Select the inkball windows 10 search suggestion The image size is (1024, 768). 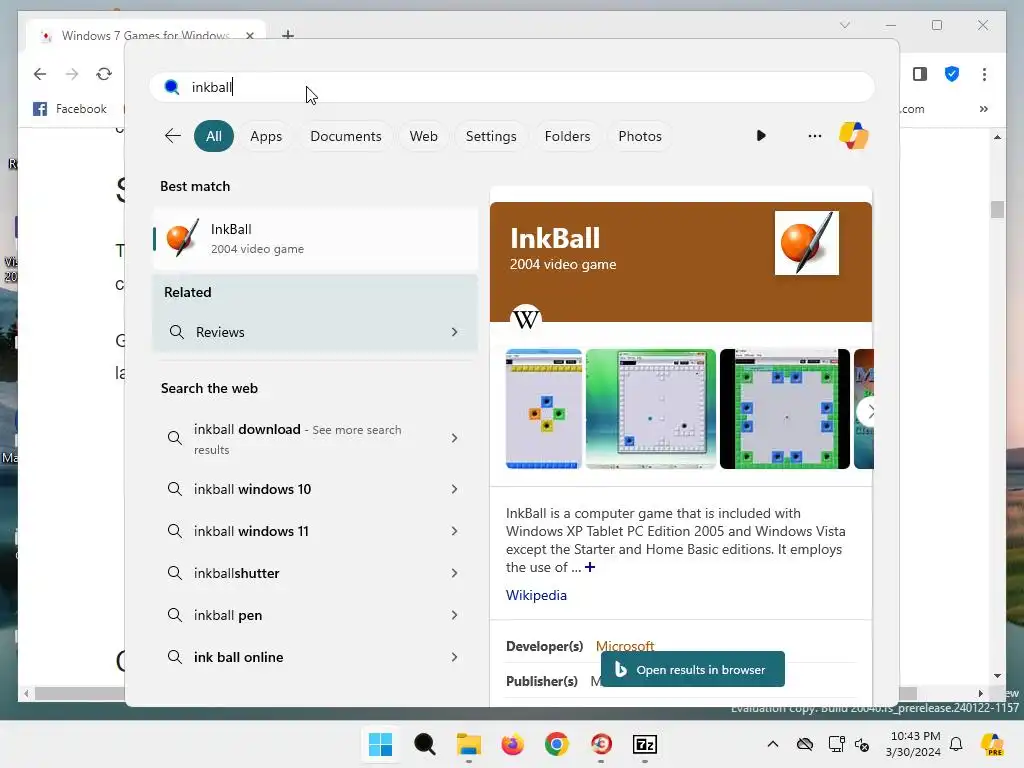(315, 489)
